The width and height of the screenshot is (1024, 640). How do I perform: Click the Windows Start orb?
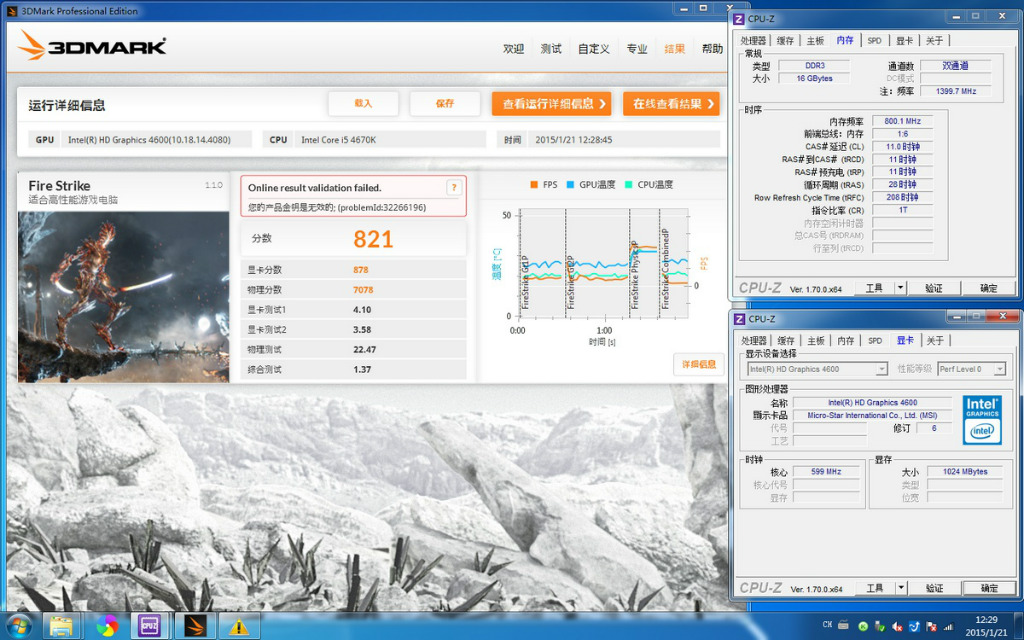18,626
